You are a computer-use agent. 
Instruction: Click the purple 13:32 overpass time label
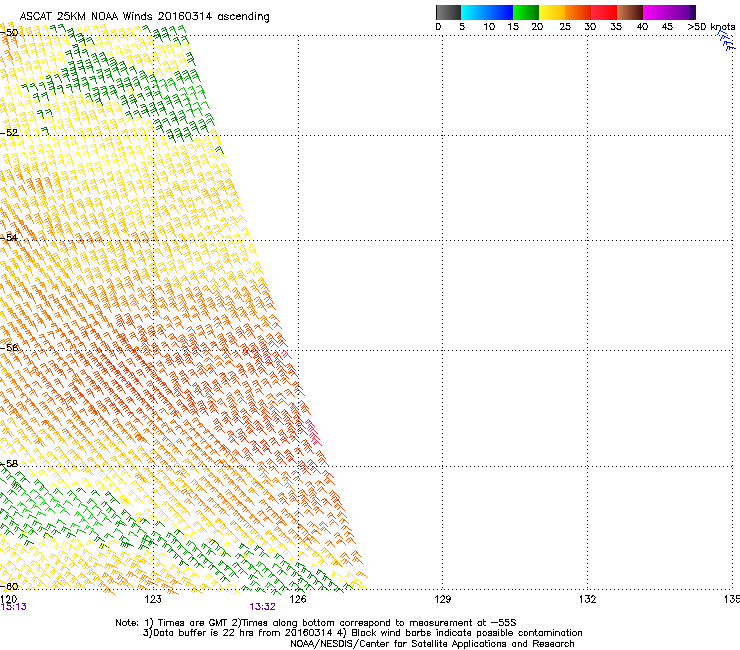click(262, 607)
